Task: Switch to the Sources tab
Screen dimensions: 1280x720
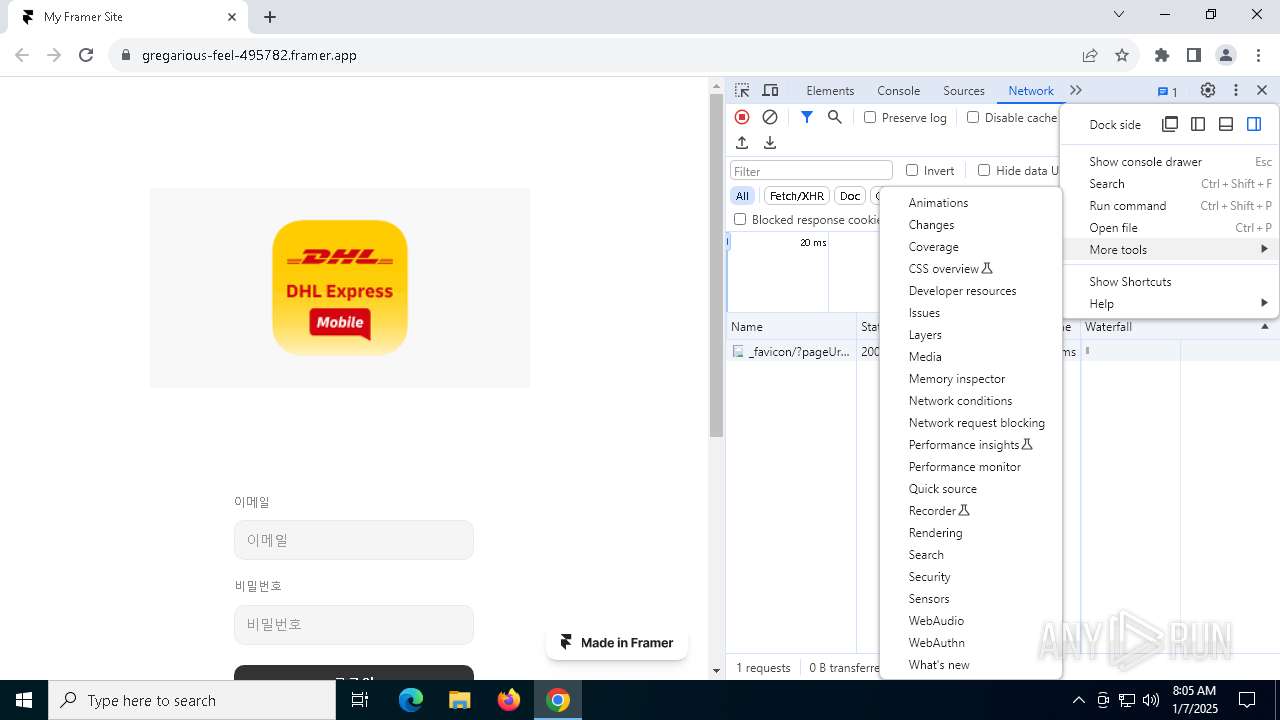Action: coord(964,90)
